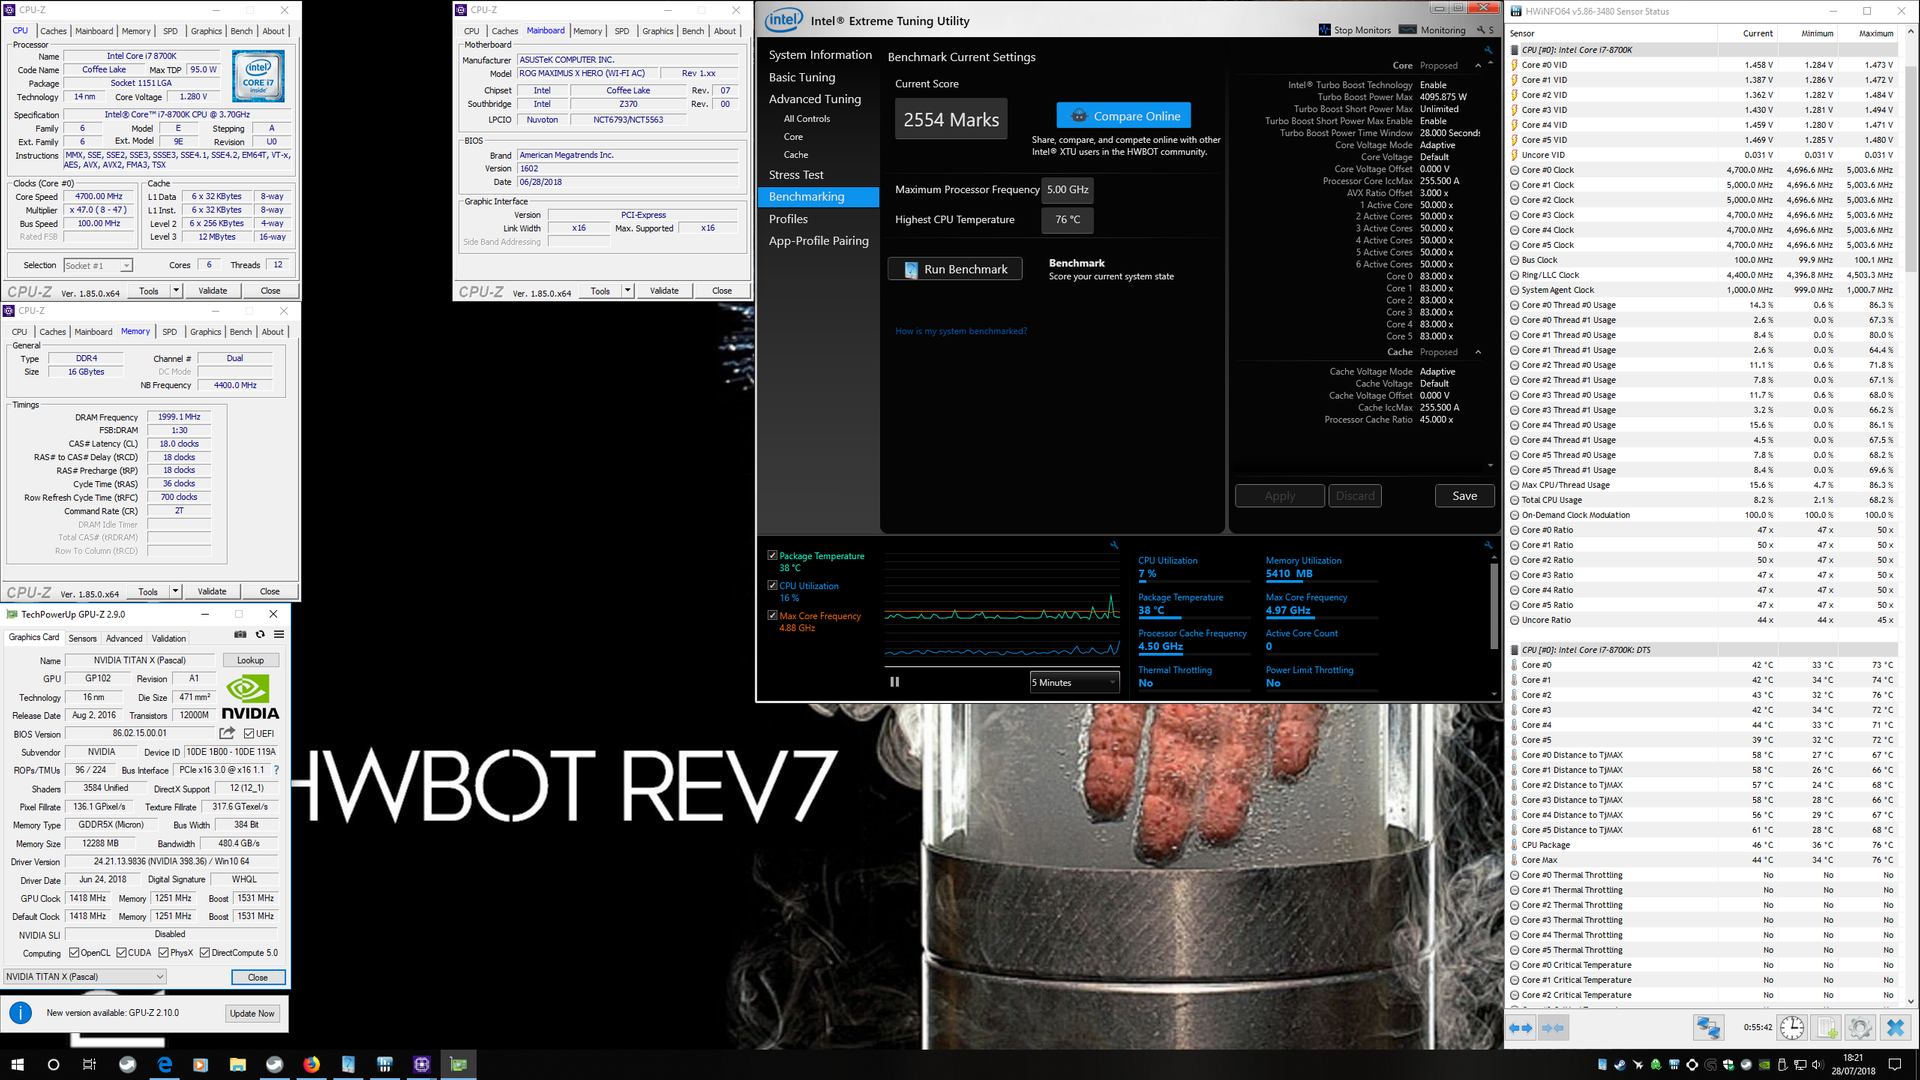Open File Explorer from the taskbar
The width and height of the screenshot is (1920, 1080).
[237, 1064]
